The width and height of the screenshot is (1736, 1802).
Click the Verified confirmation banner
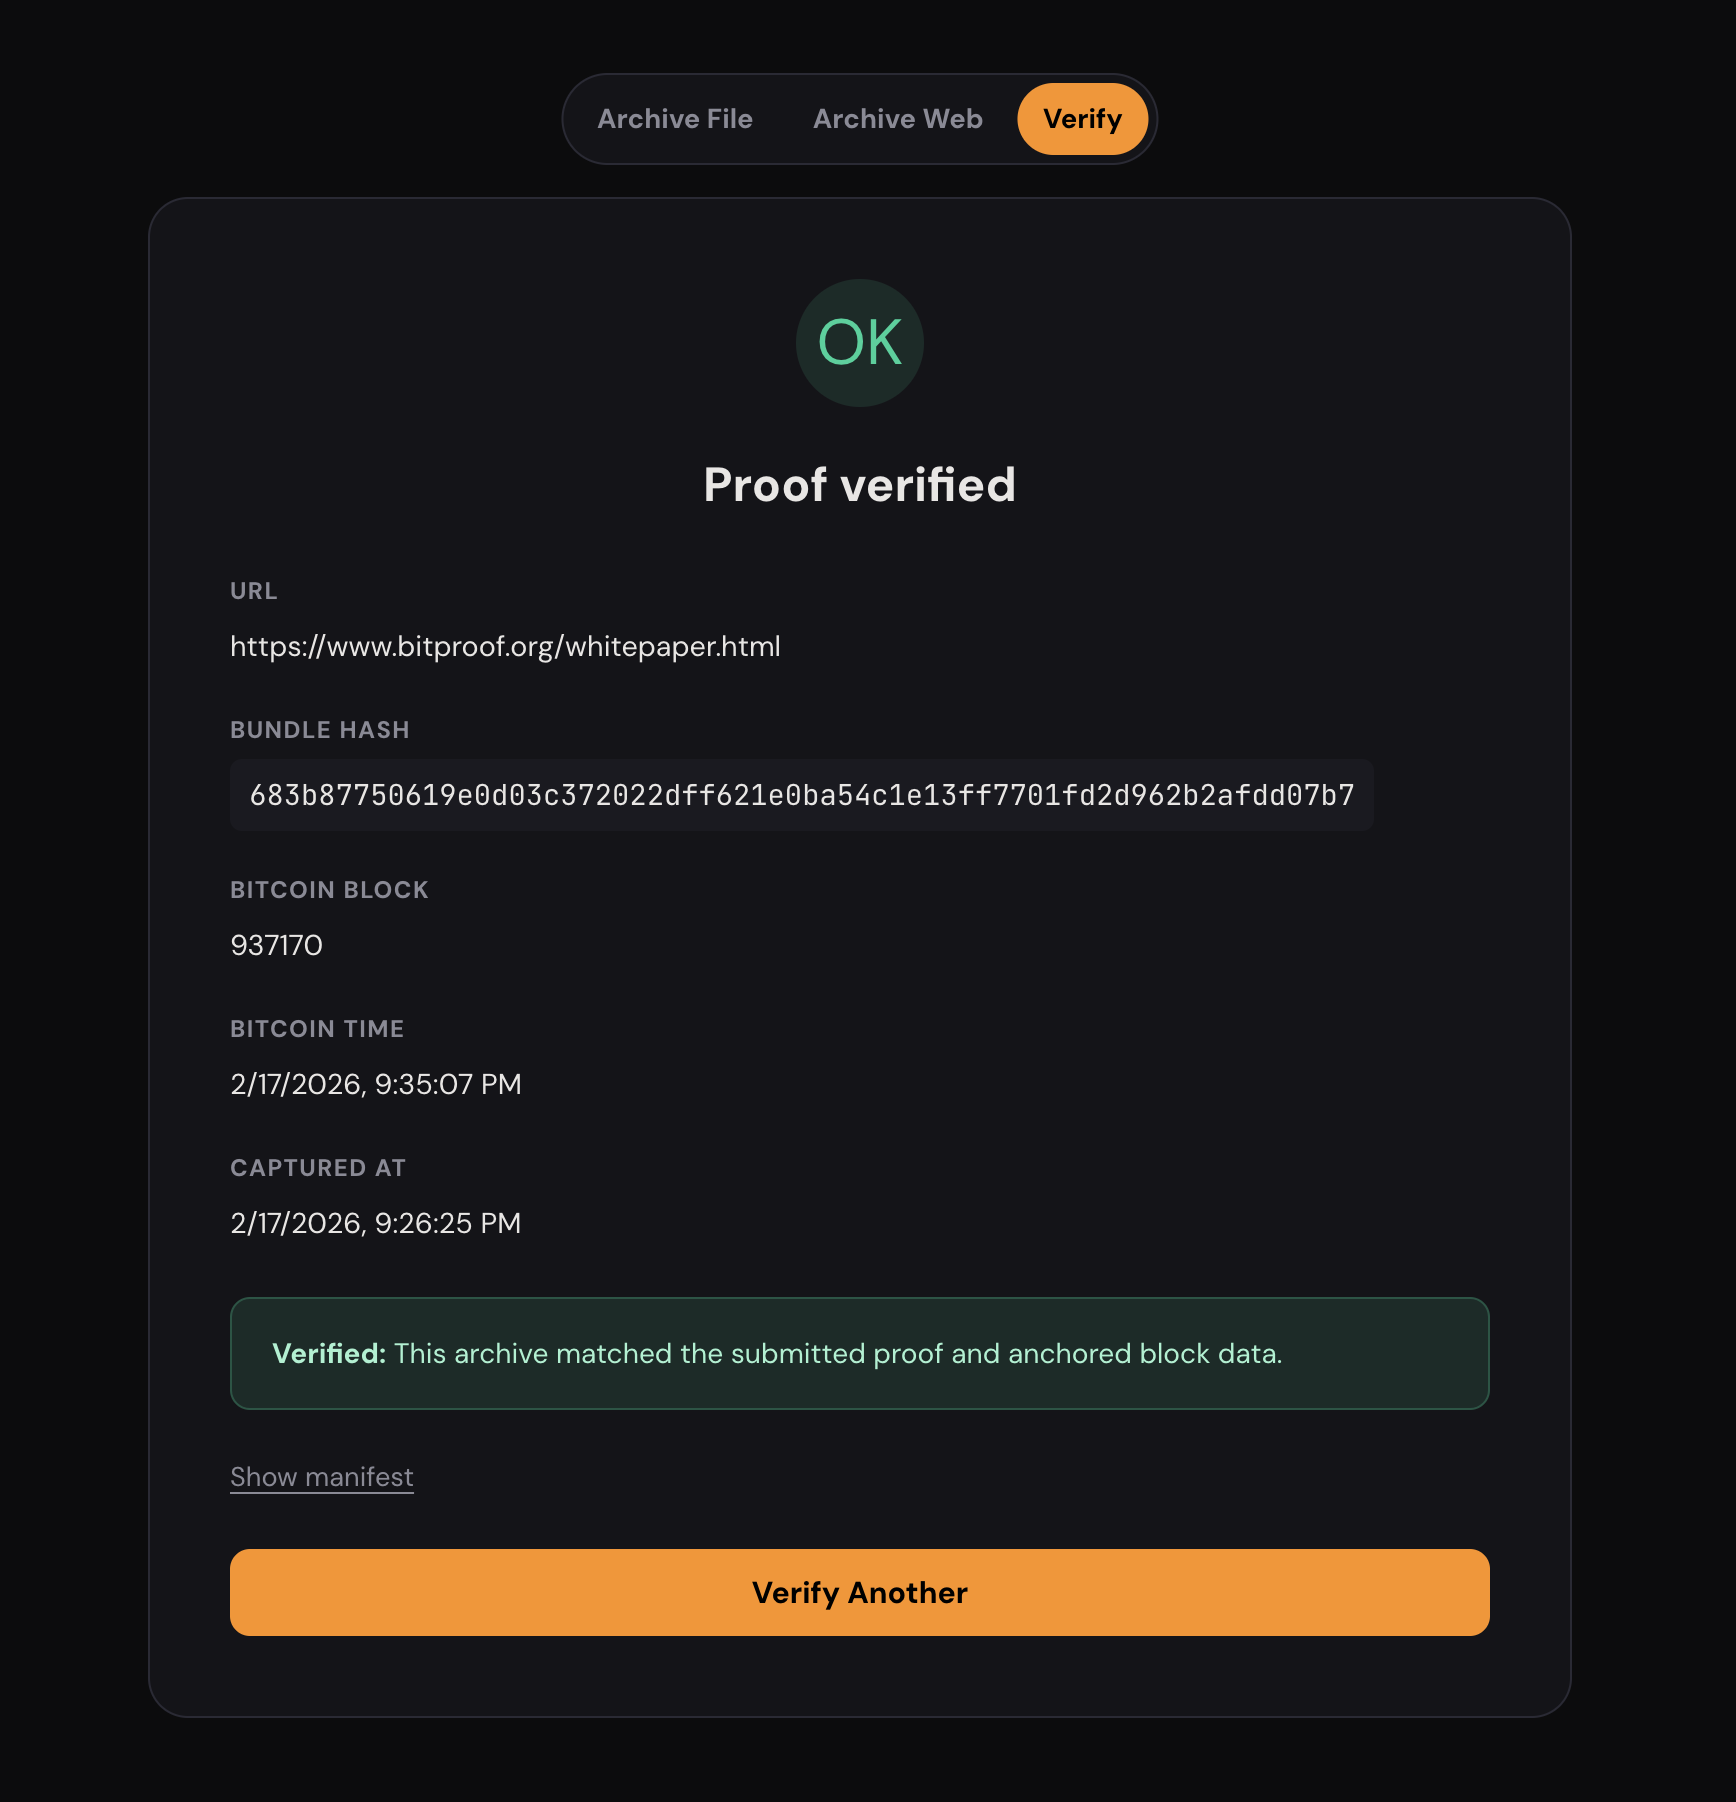coord(860,1354)
